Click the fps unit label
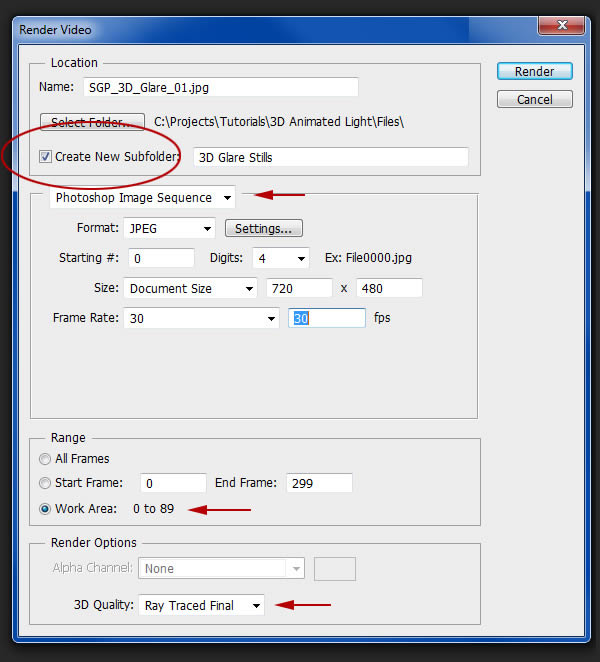The height and width of the screenshot is (662, 600). pyautogui.click(x=382, y=317)
